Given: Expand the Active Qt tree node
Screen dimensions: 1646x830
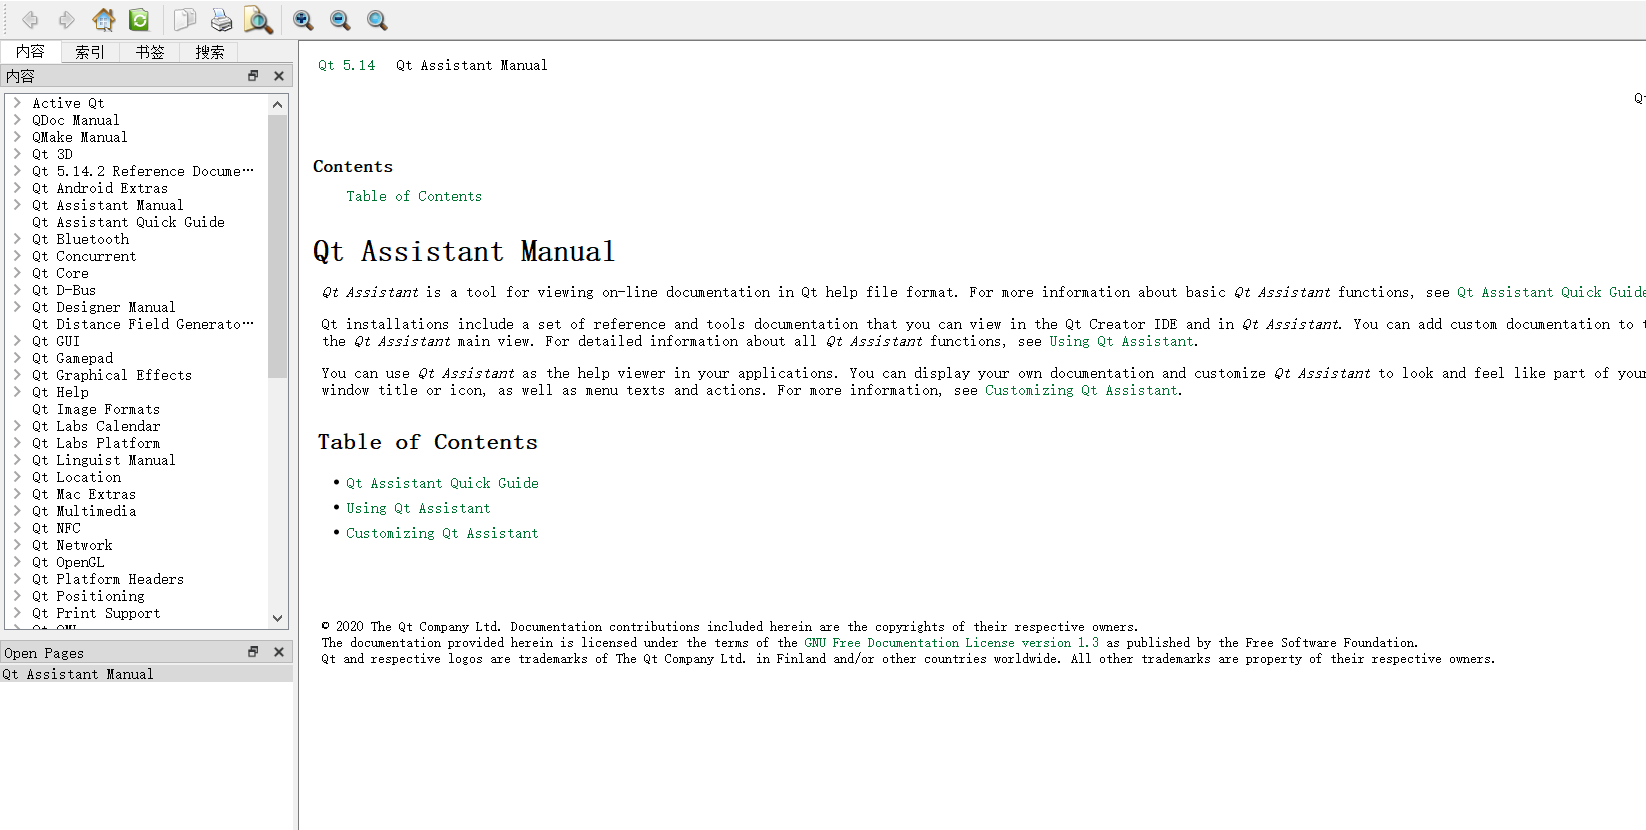Looking at the screenshot, I should pyautogui.click(x=17, y=103).
